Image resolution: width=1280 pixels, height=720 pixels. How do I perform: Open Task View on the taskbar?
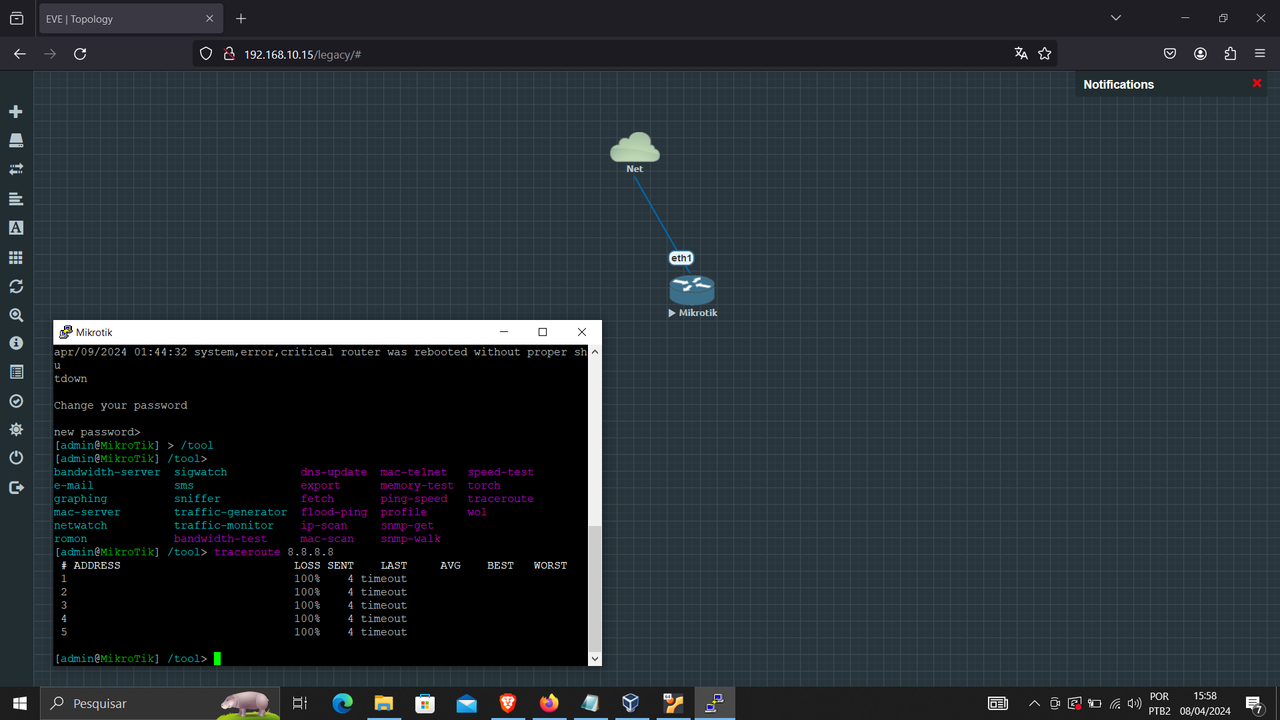click(x=300, y=703)
